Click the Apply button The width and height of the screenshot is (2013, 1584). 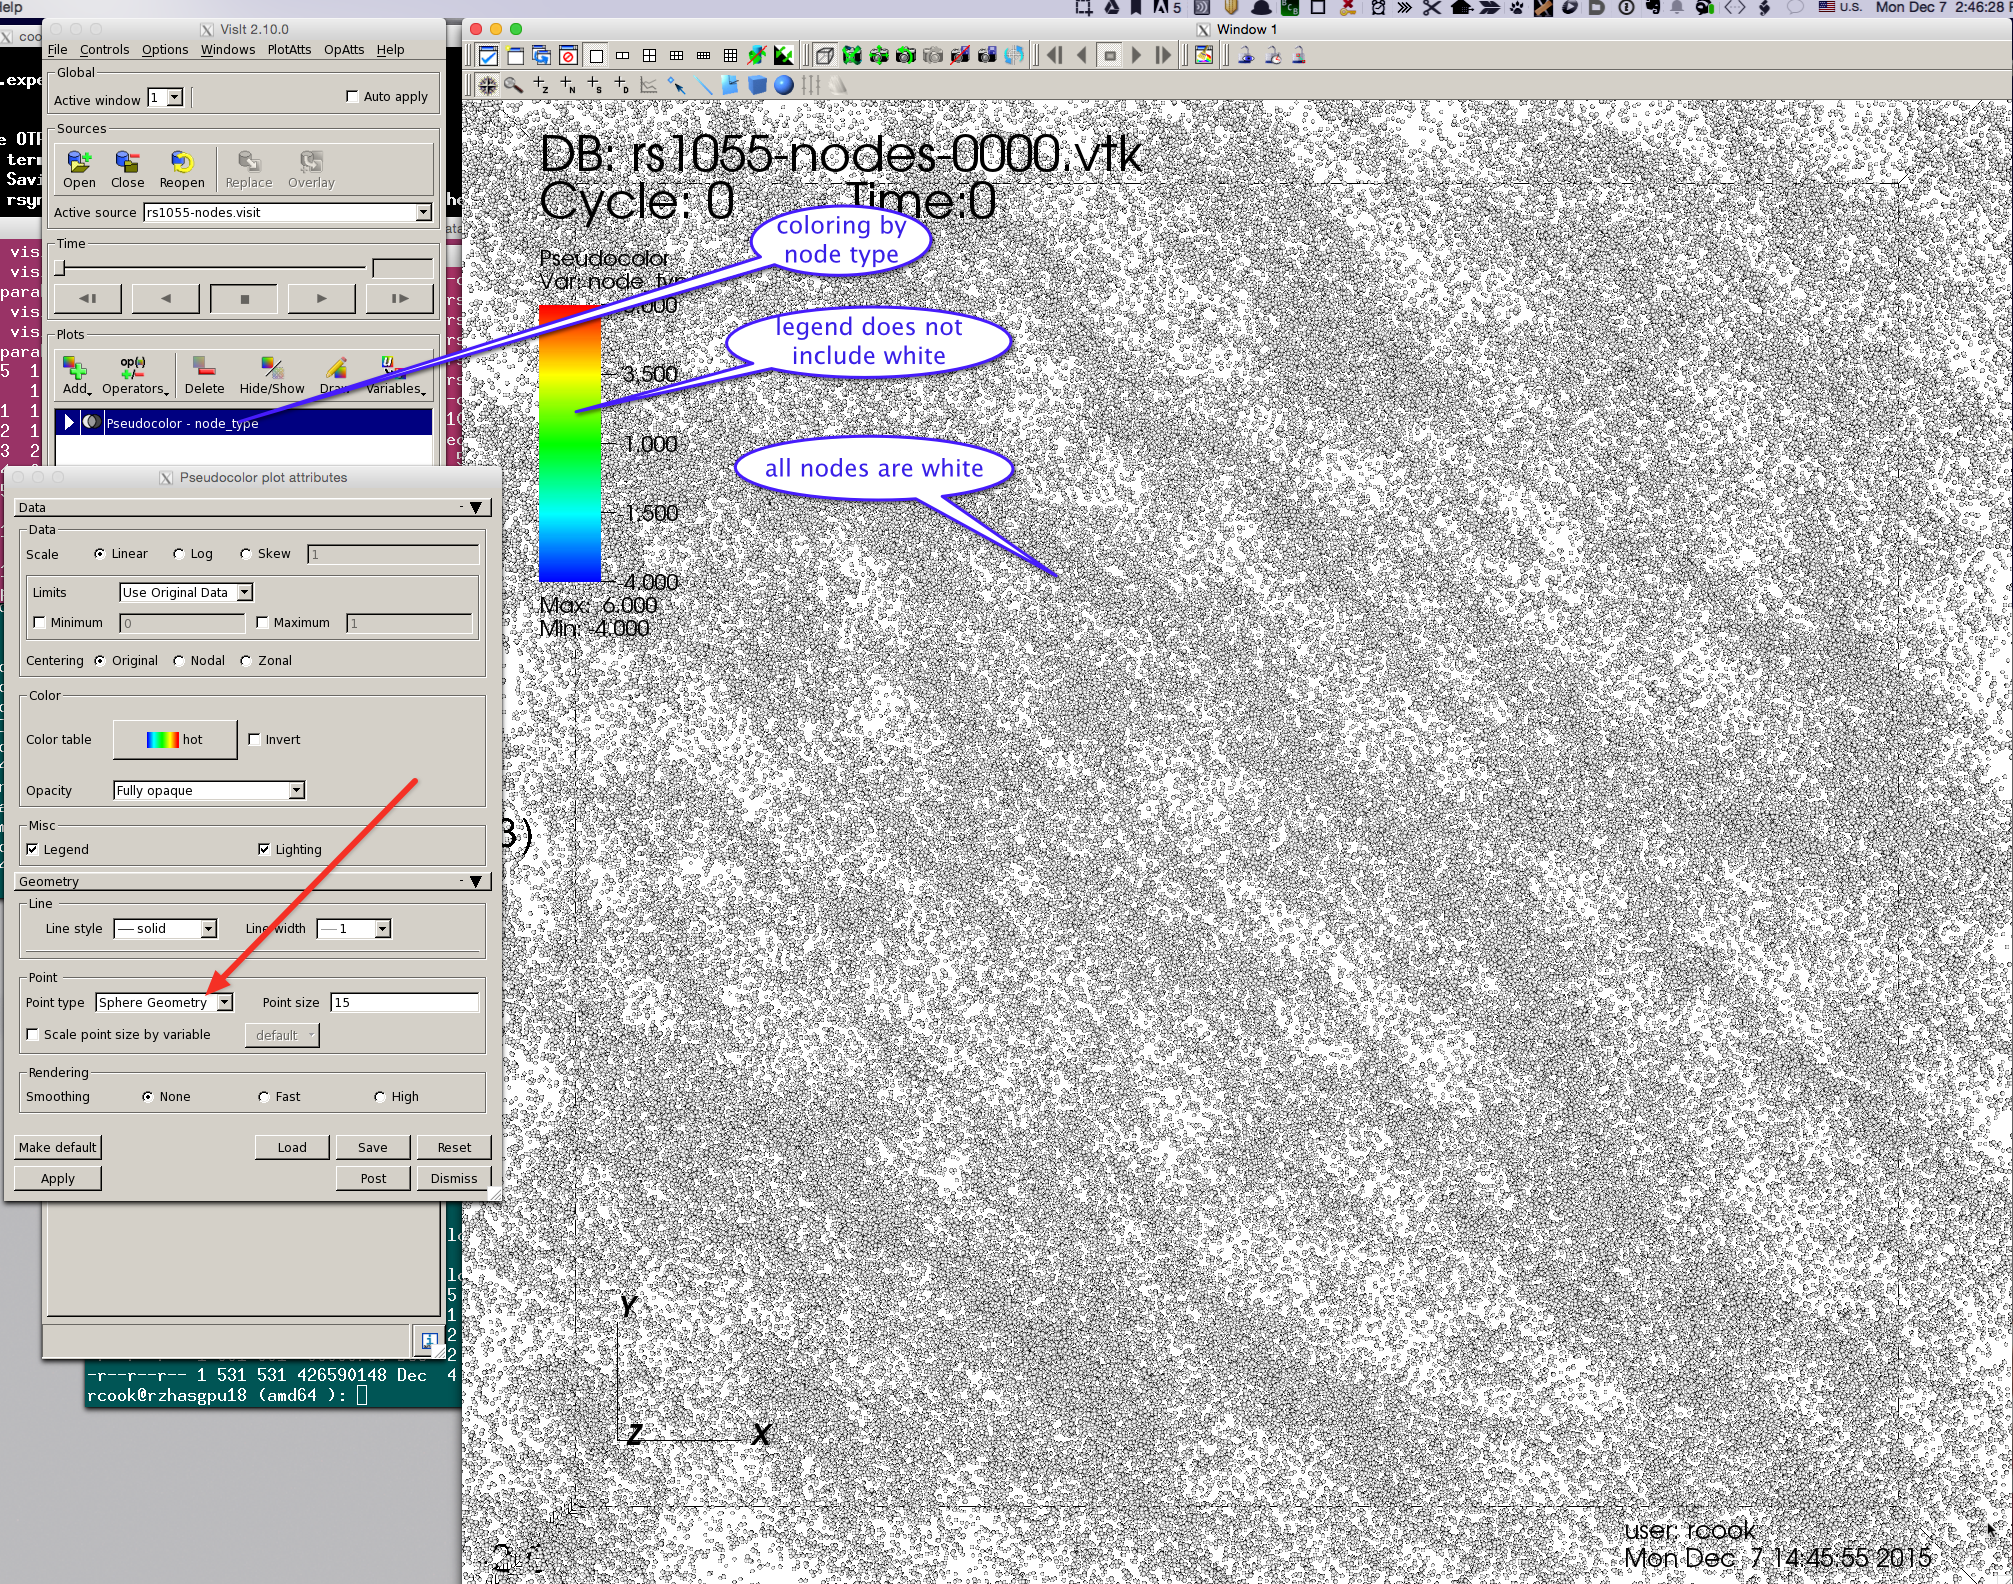pyautogui.click(x=58, y=1179)
